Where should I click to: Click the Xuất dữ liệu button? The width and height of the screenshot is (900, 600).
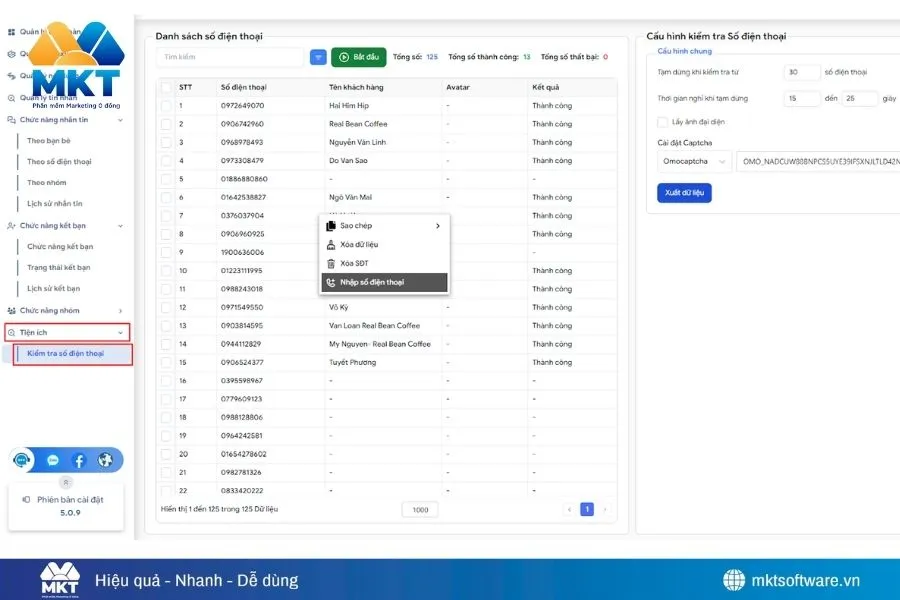684,193
